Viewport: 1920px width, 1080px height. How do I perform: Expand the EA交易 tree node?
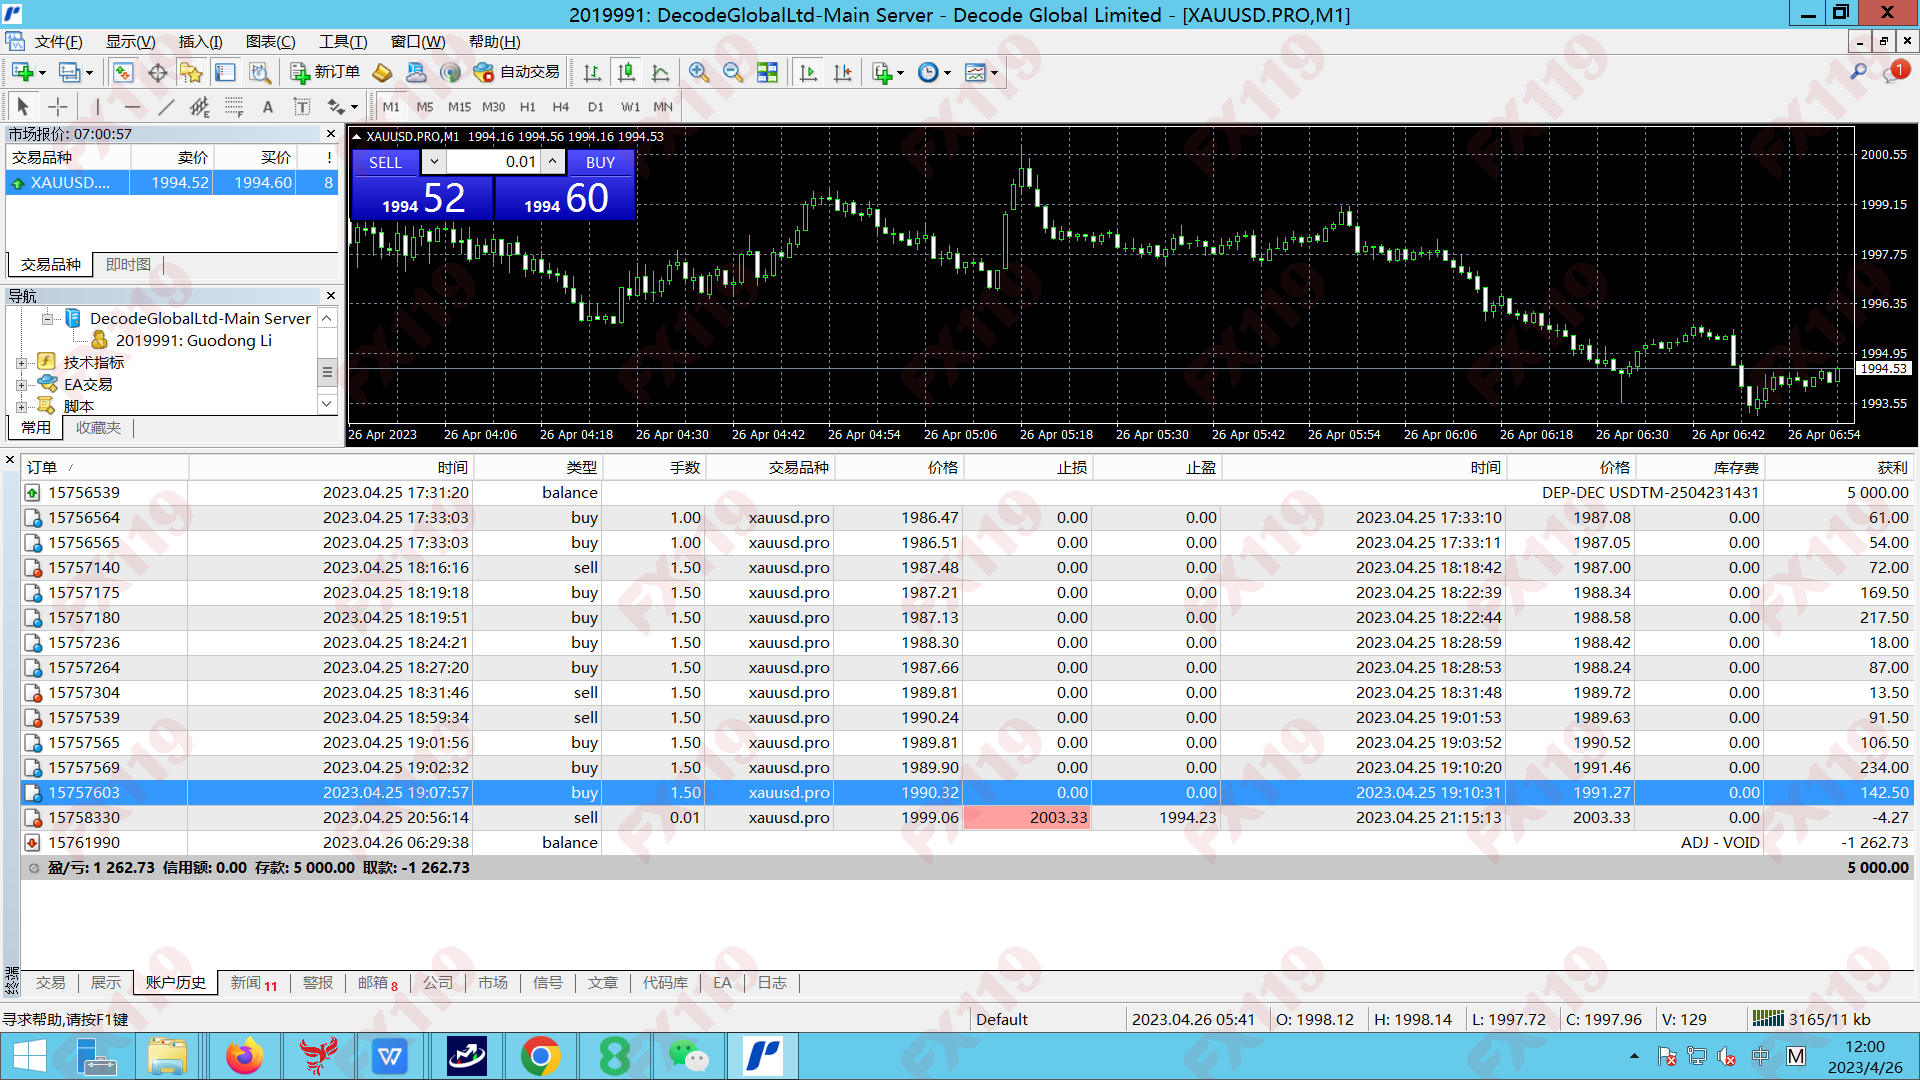[x=21, y=385]
